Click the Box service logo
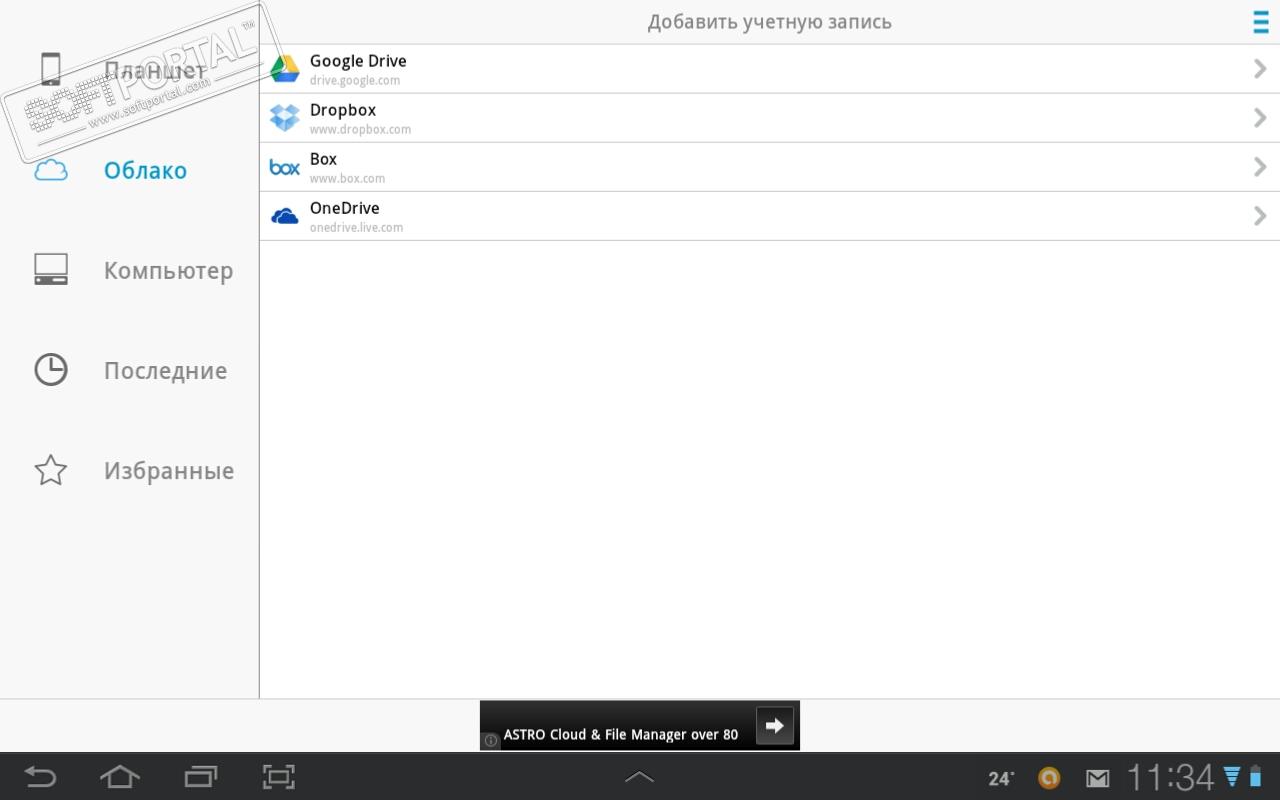The width and height of the screenshot is (1280, 800). tap(285, 167)
